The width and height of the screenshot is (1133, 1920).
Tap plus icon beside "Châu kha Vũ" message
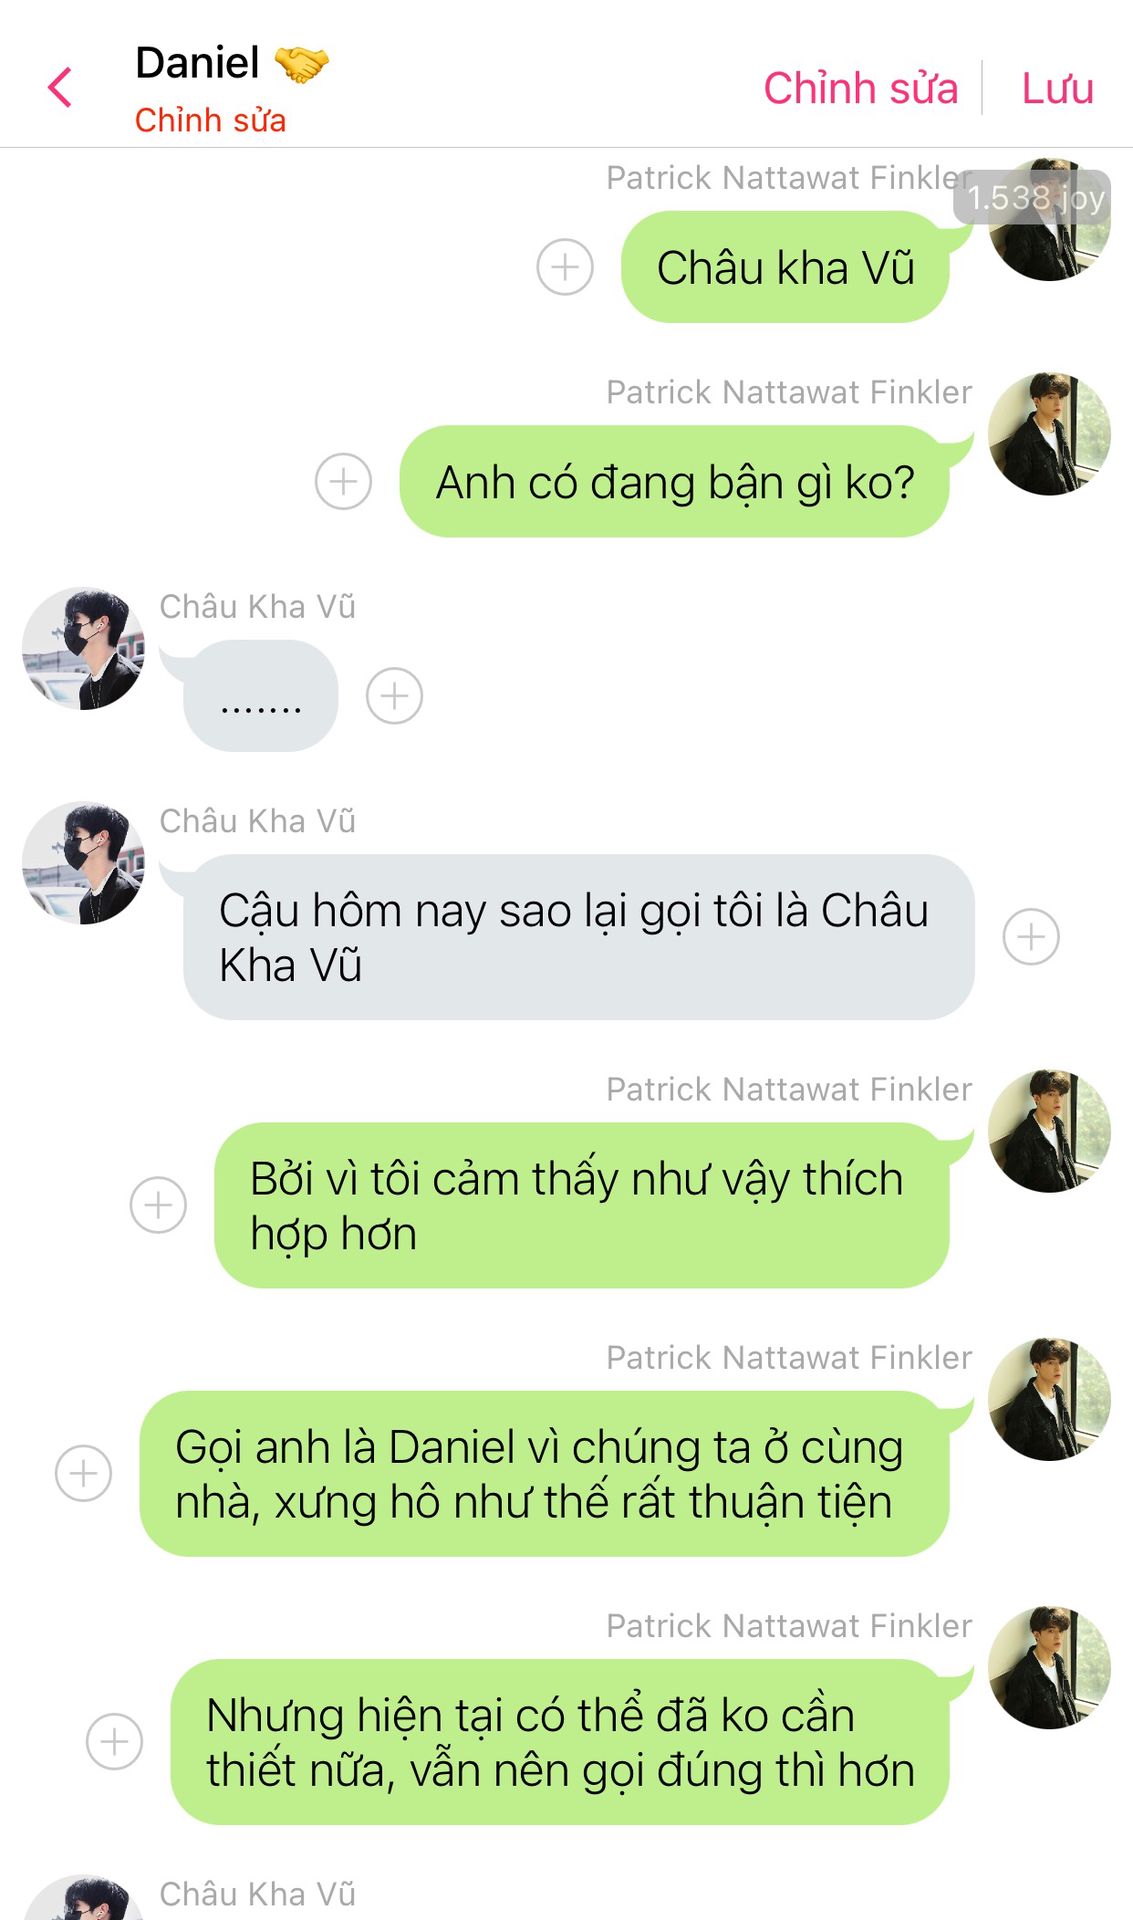coord(565,267)
